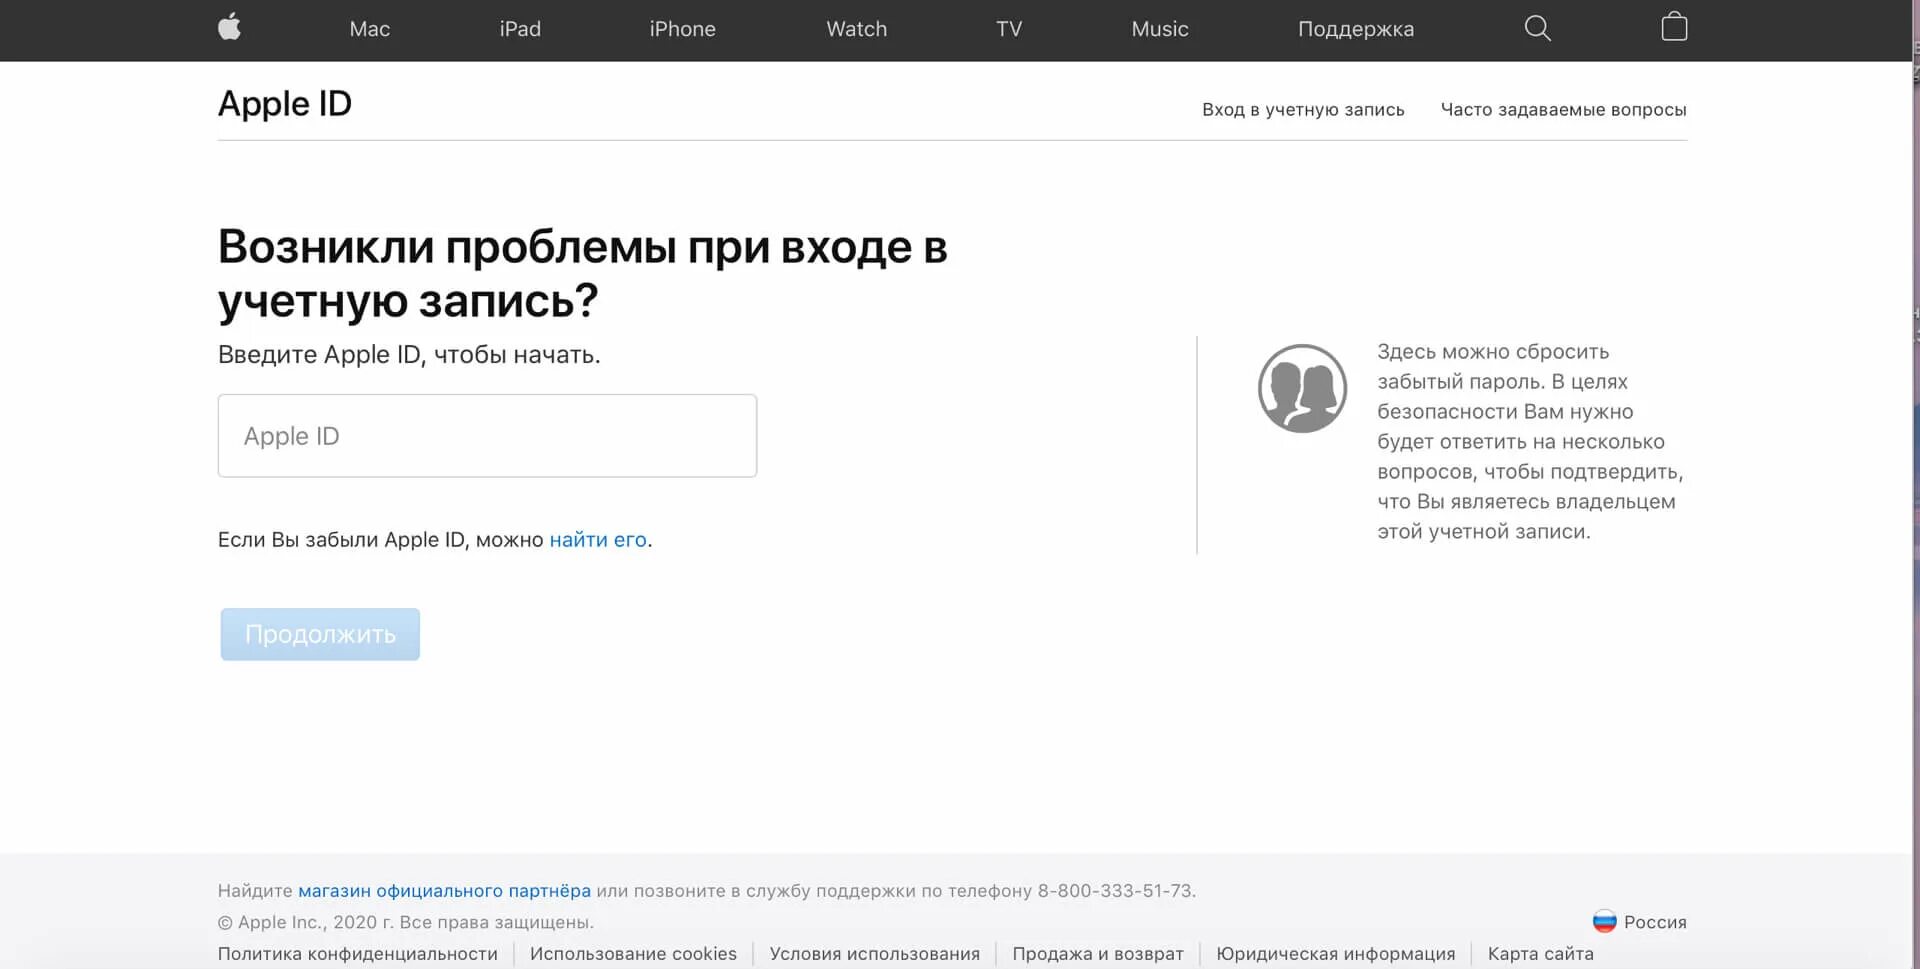
Task: Open Использование cookies footer link
Action: (x=633, y=954)
